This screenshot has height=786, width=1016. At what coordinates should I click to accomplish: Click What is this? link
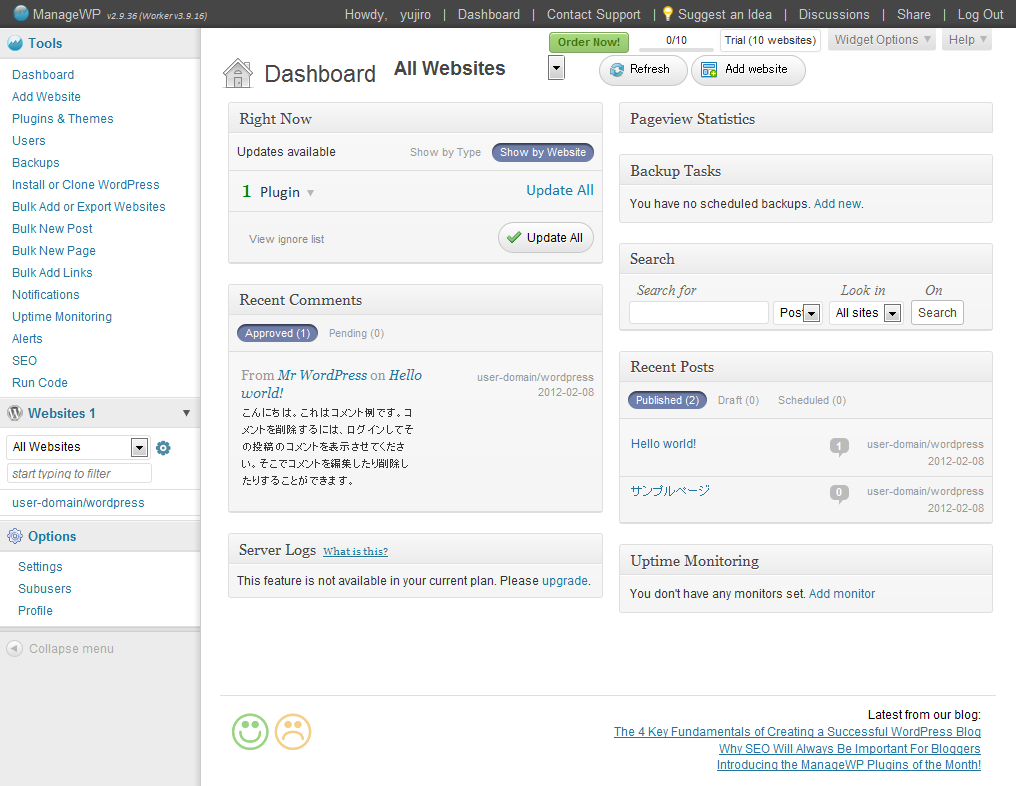pos(356,551)
